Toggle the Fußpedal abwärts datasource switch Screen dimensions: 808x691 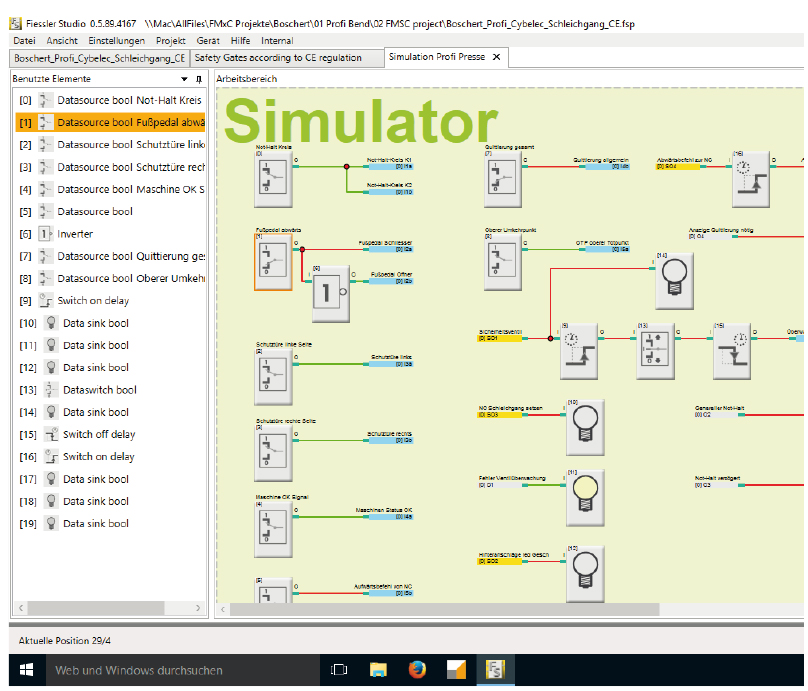pyautogui.click(x=273, y=263)
